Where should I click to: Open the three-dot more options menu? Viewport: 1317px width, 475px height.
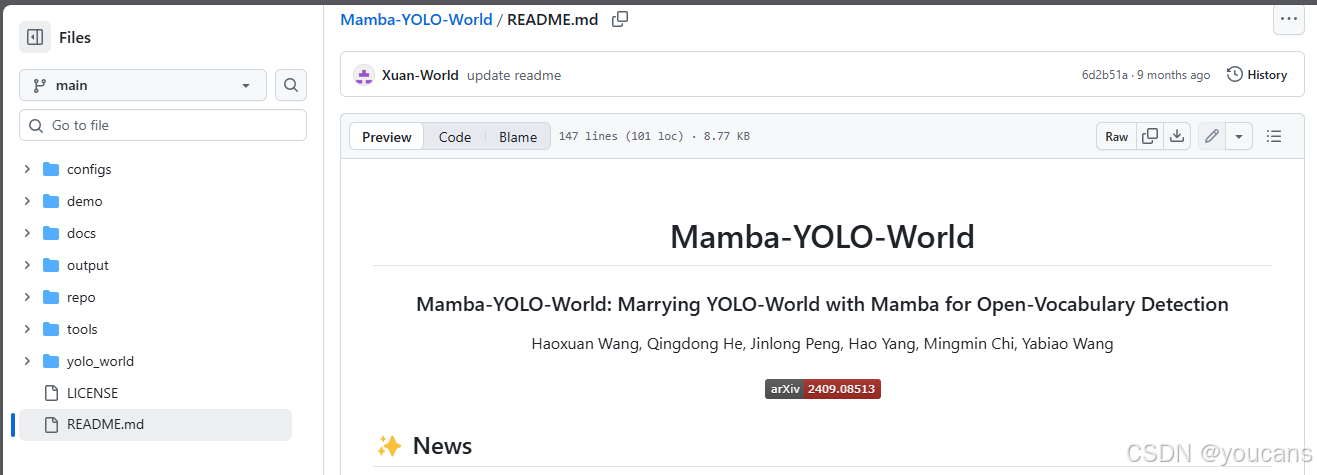pos(1288,19)
